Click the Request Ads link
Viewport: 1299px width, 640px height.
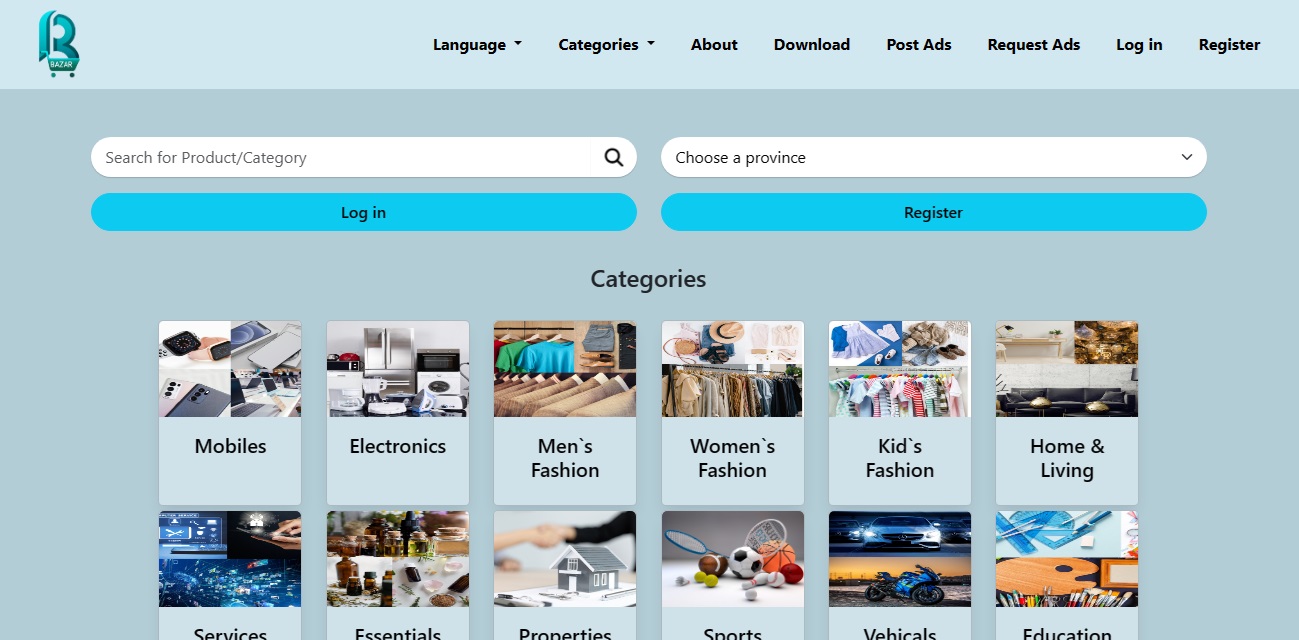[x=1034, y=44]
